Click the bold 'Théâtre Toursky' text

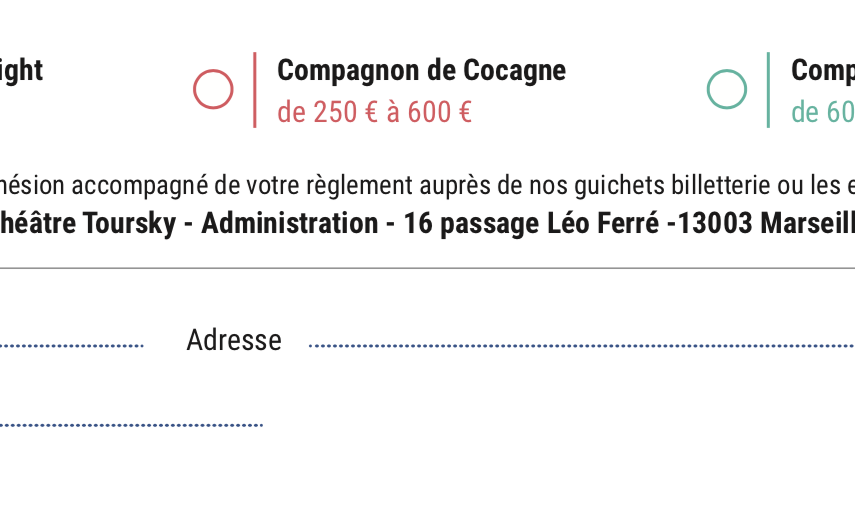point(88,223)
